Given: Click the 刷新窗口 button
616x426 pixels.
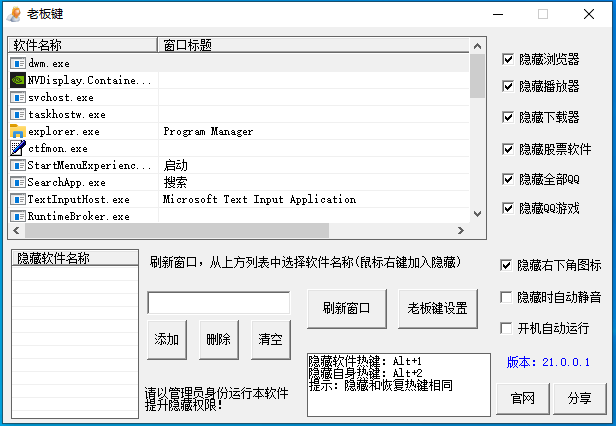Looking at the screenshot, I should coord(348,308).
